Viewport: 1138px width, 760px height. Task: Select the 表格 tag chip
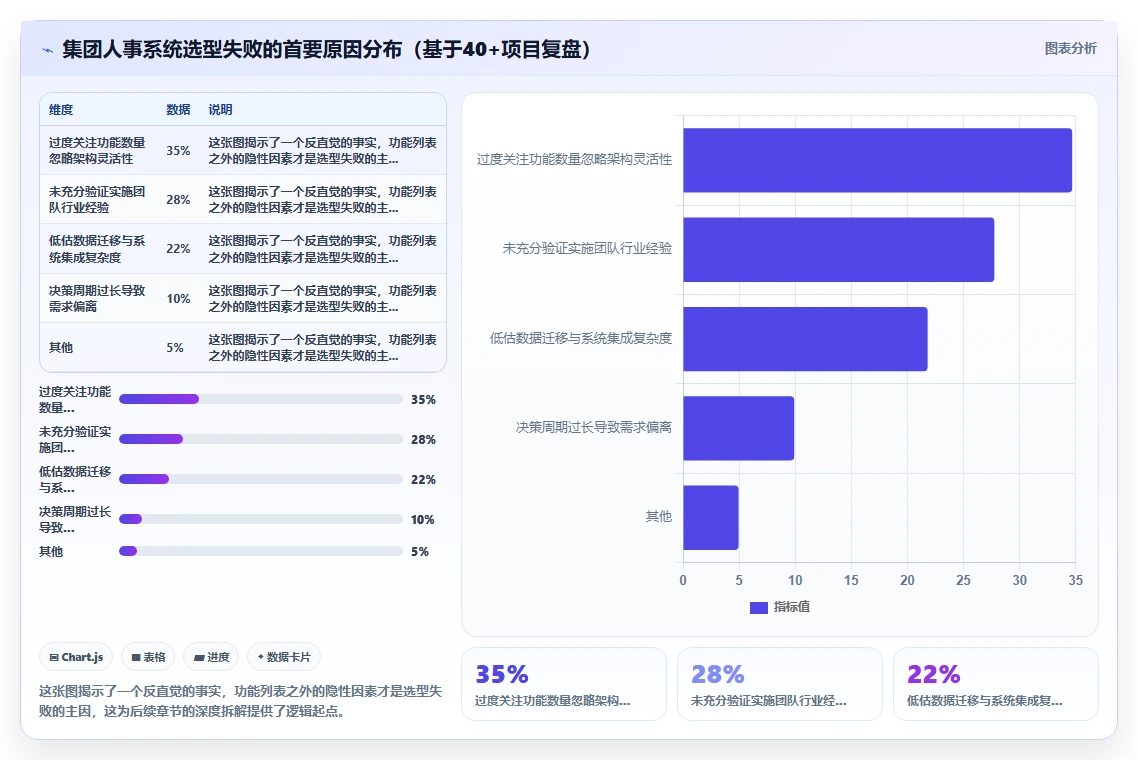tap(148, 657)
